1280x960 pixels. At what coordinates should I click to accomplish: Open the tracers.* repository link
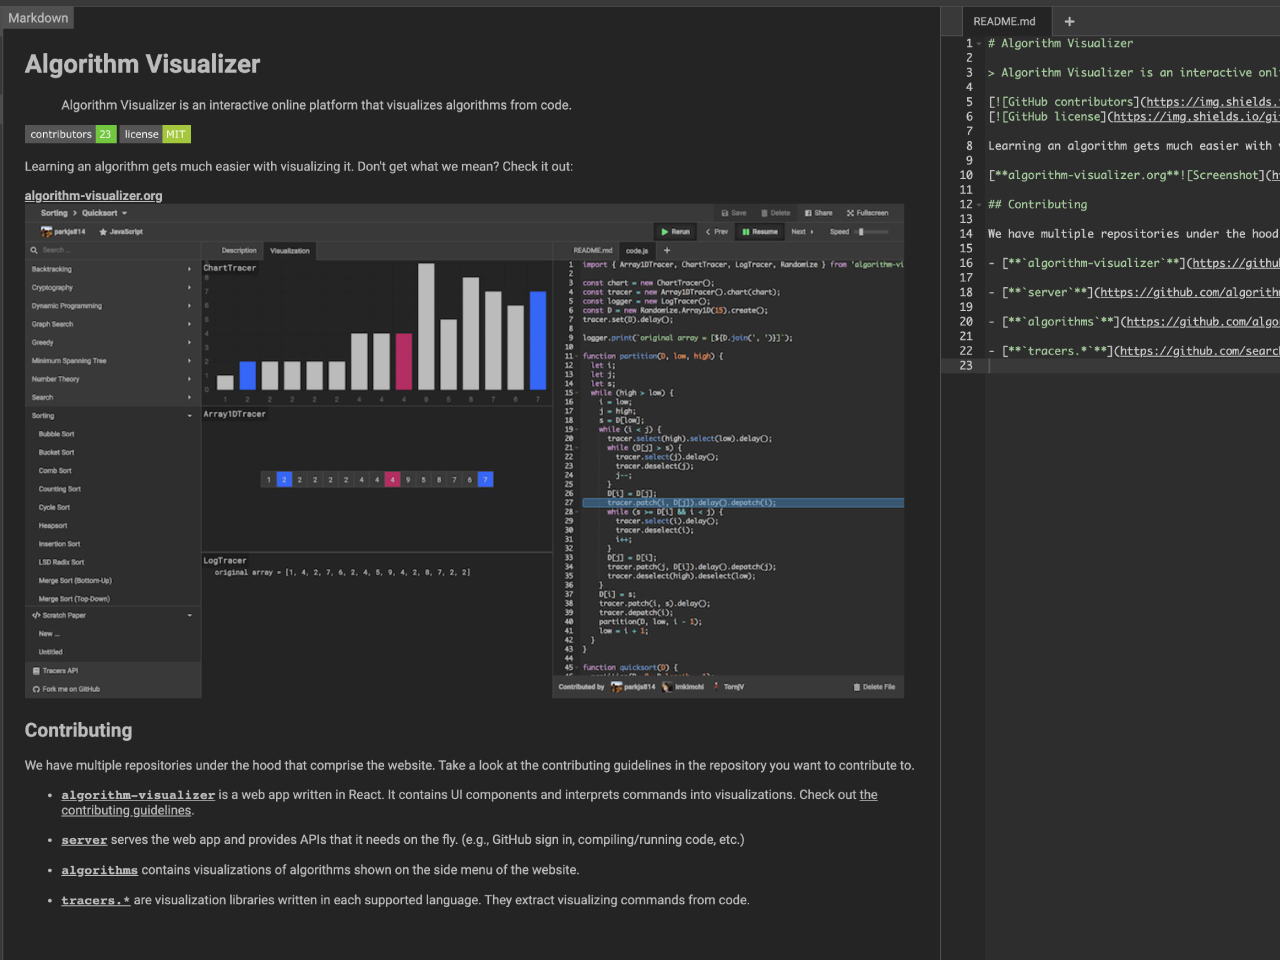[x=96, y=900]
